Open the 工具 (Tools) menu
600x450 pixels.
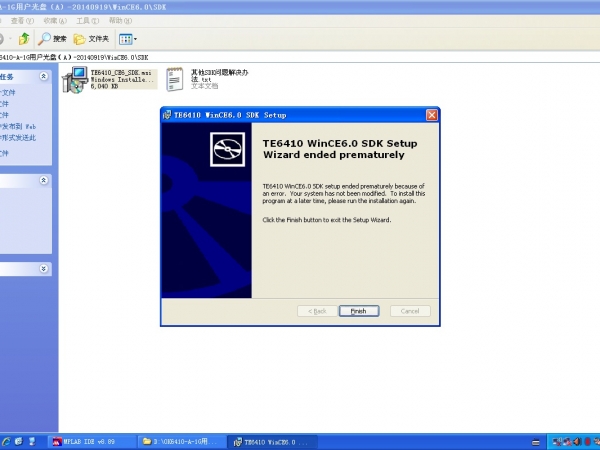(87, 20)
